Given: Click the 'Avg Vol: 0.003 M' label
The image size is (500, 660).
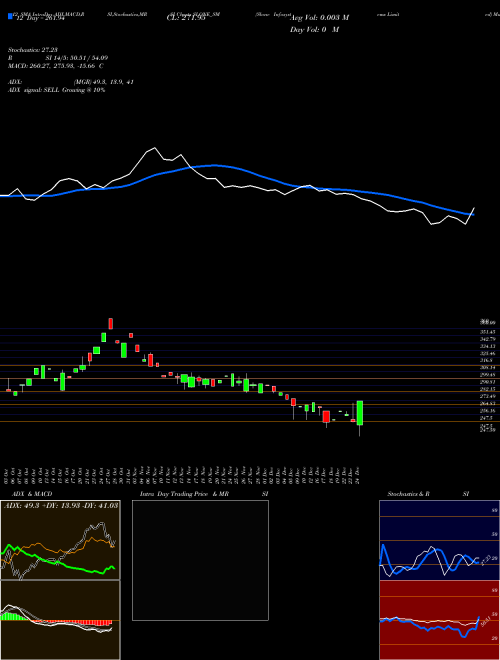Looking at the screenshot, I should point(319,18).
